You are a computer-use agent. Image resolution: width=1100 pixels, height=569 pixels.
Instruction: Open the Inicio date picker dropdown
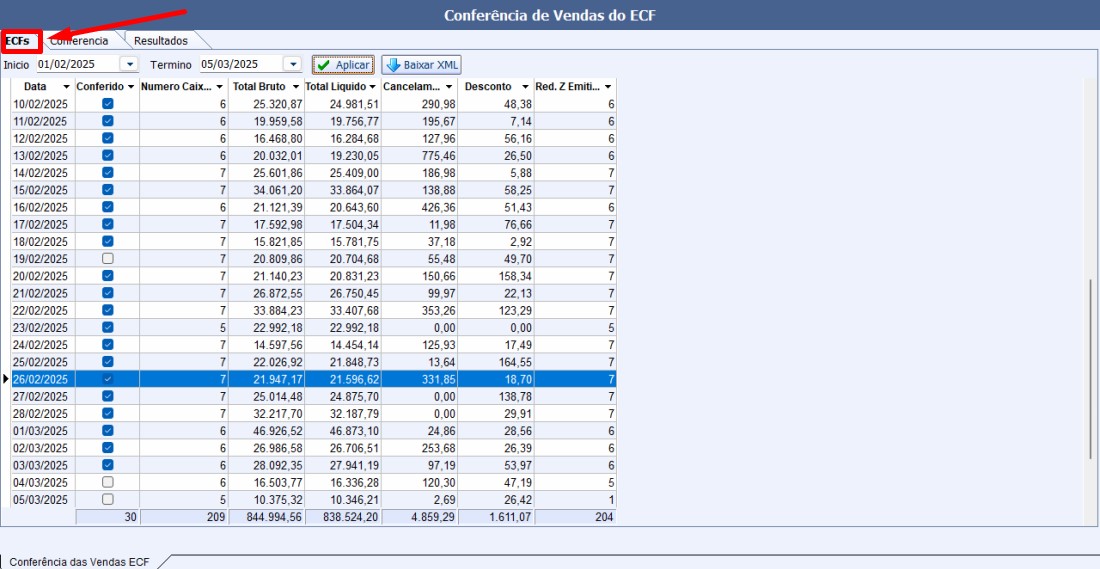click(128, 64)
